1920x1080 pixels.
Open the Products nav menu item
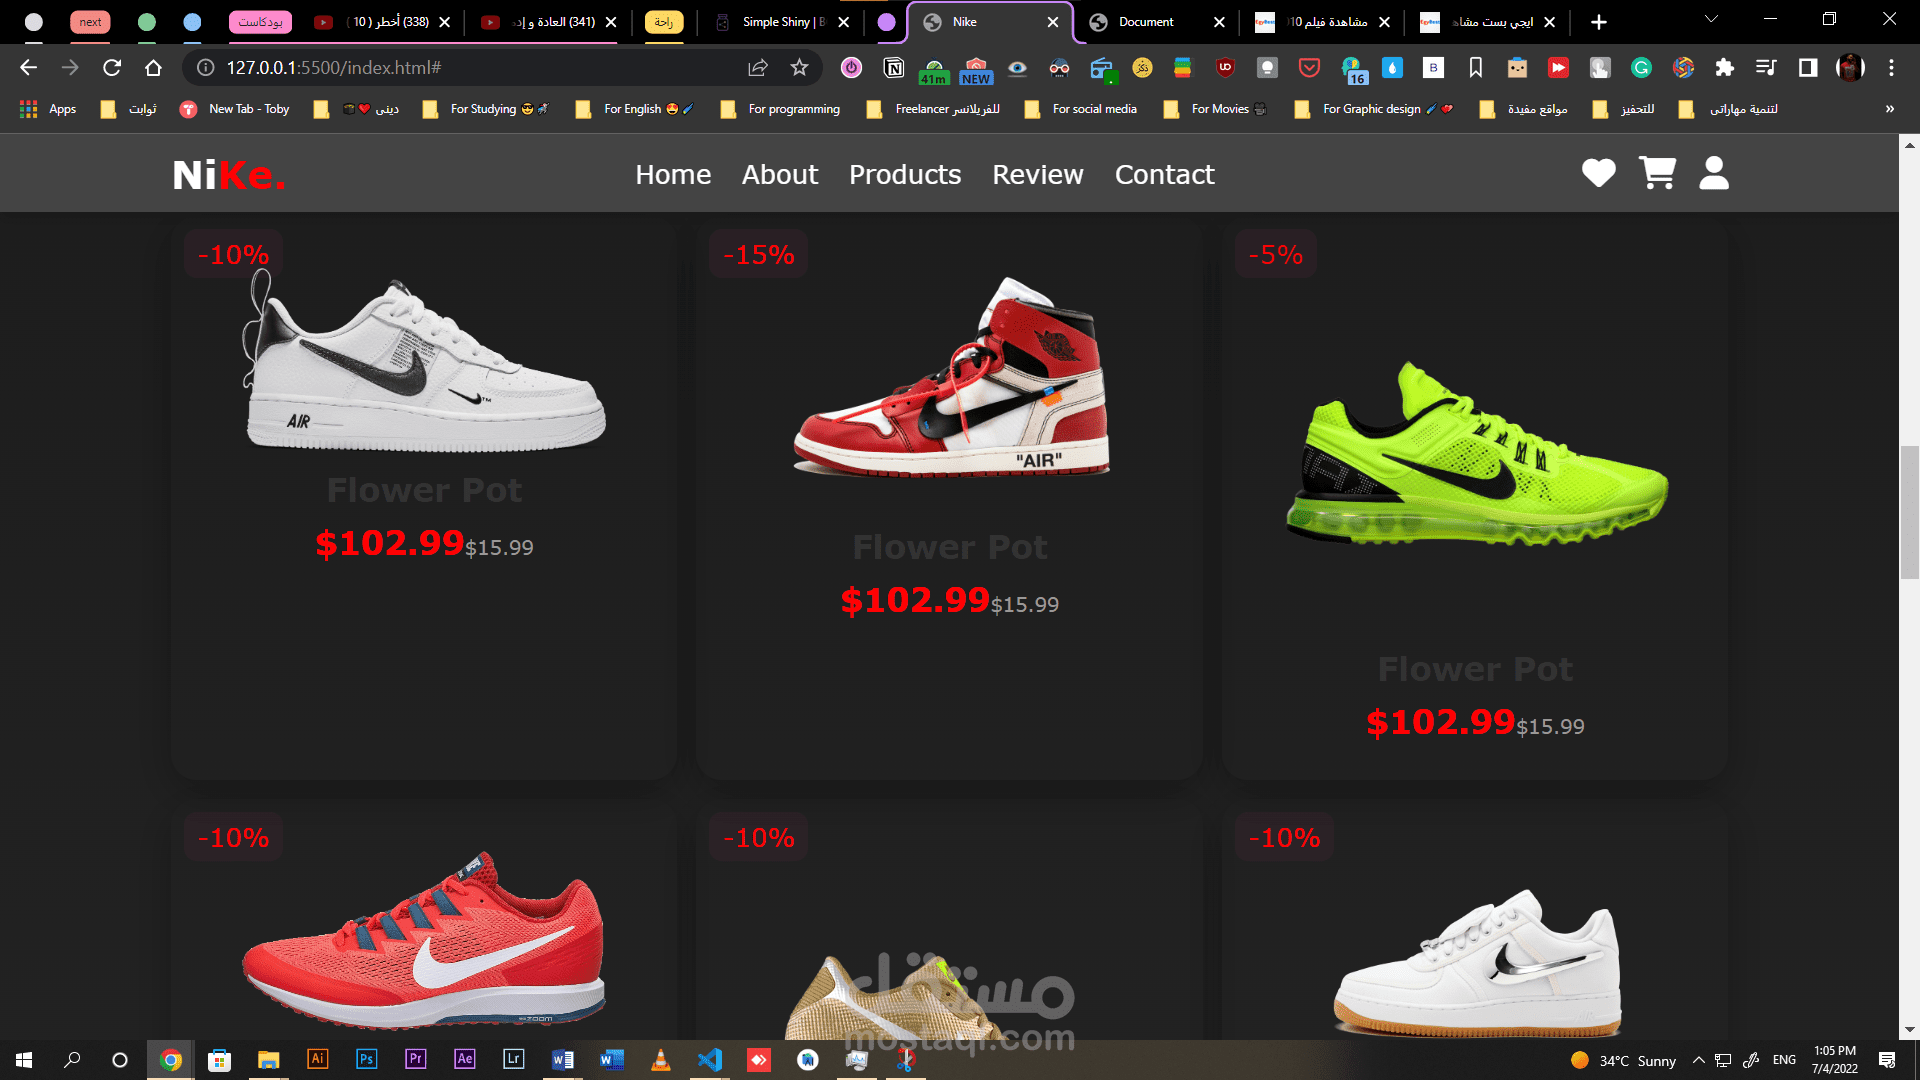[905, 174]
